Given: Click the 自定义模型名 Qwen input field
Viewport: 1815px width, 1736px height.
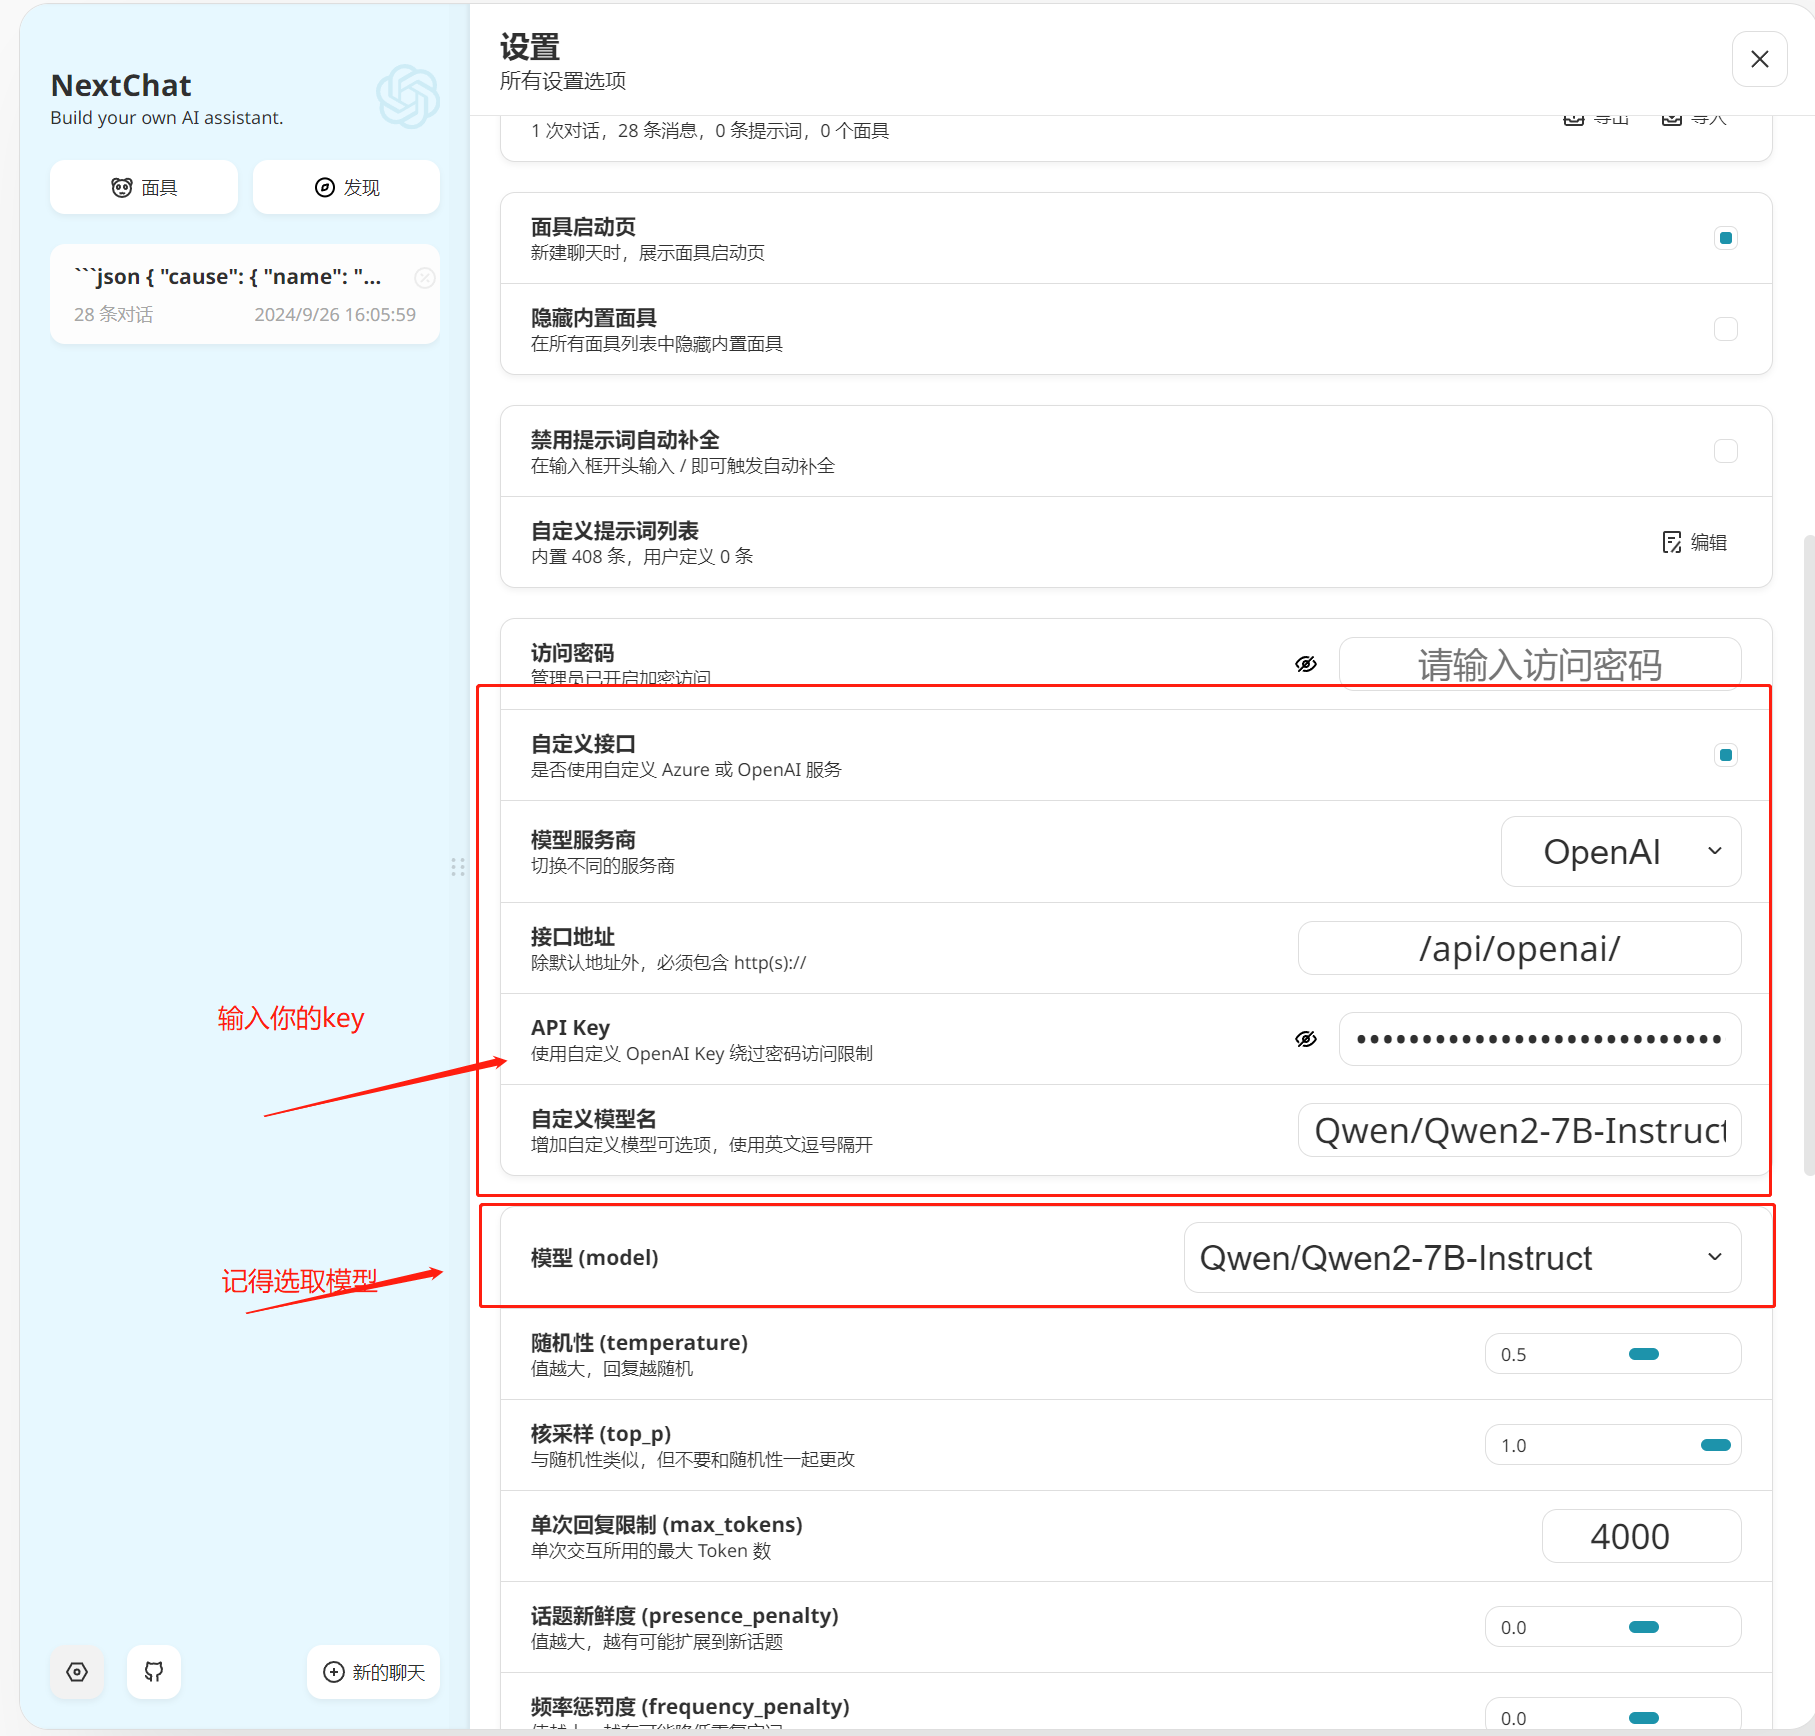Looking at the screenshot, I should click(1520, 1130).
